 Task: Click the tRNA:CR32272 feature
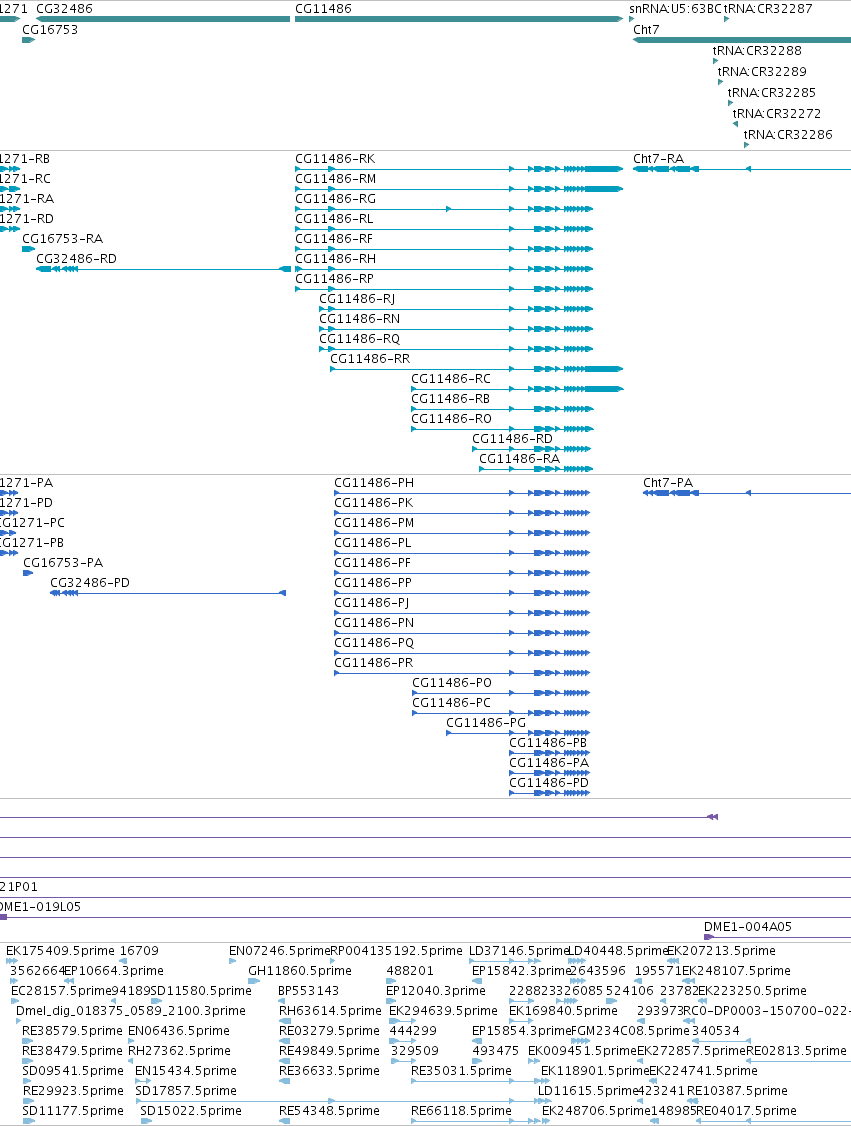coord(735,124)
